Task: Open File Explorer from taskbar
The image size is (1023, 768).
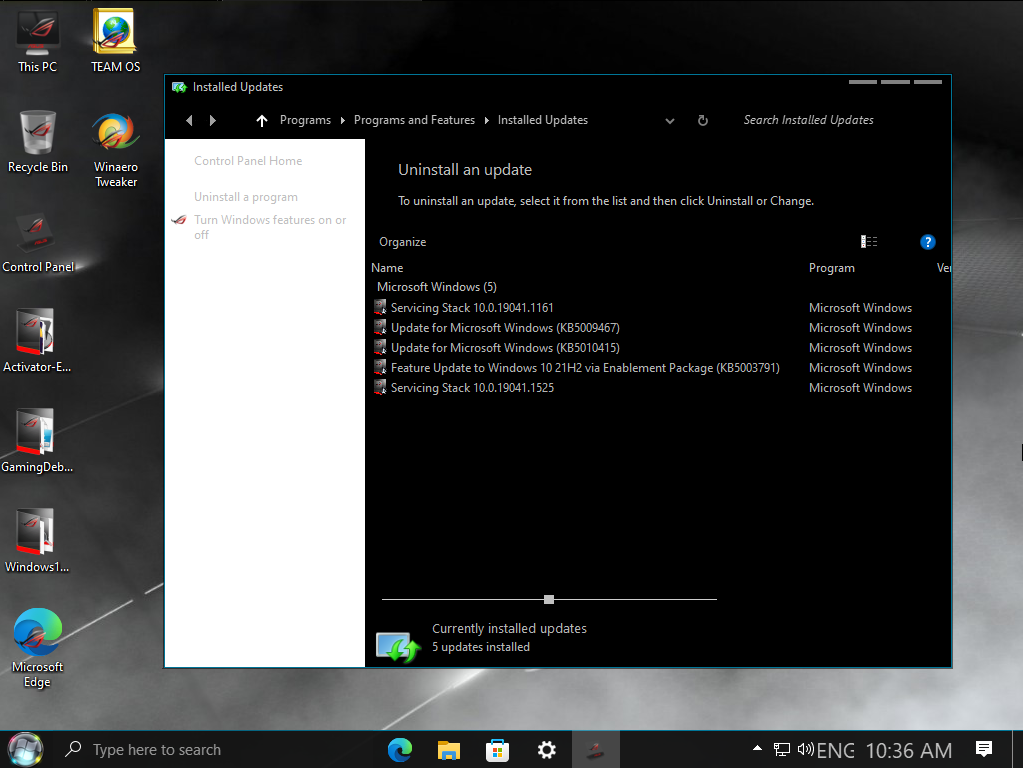Action: click(x=449, y=750)
